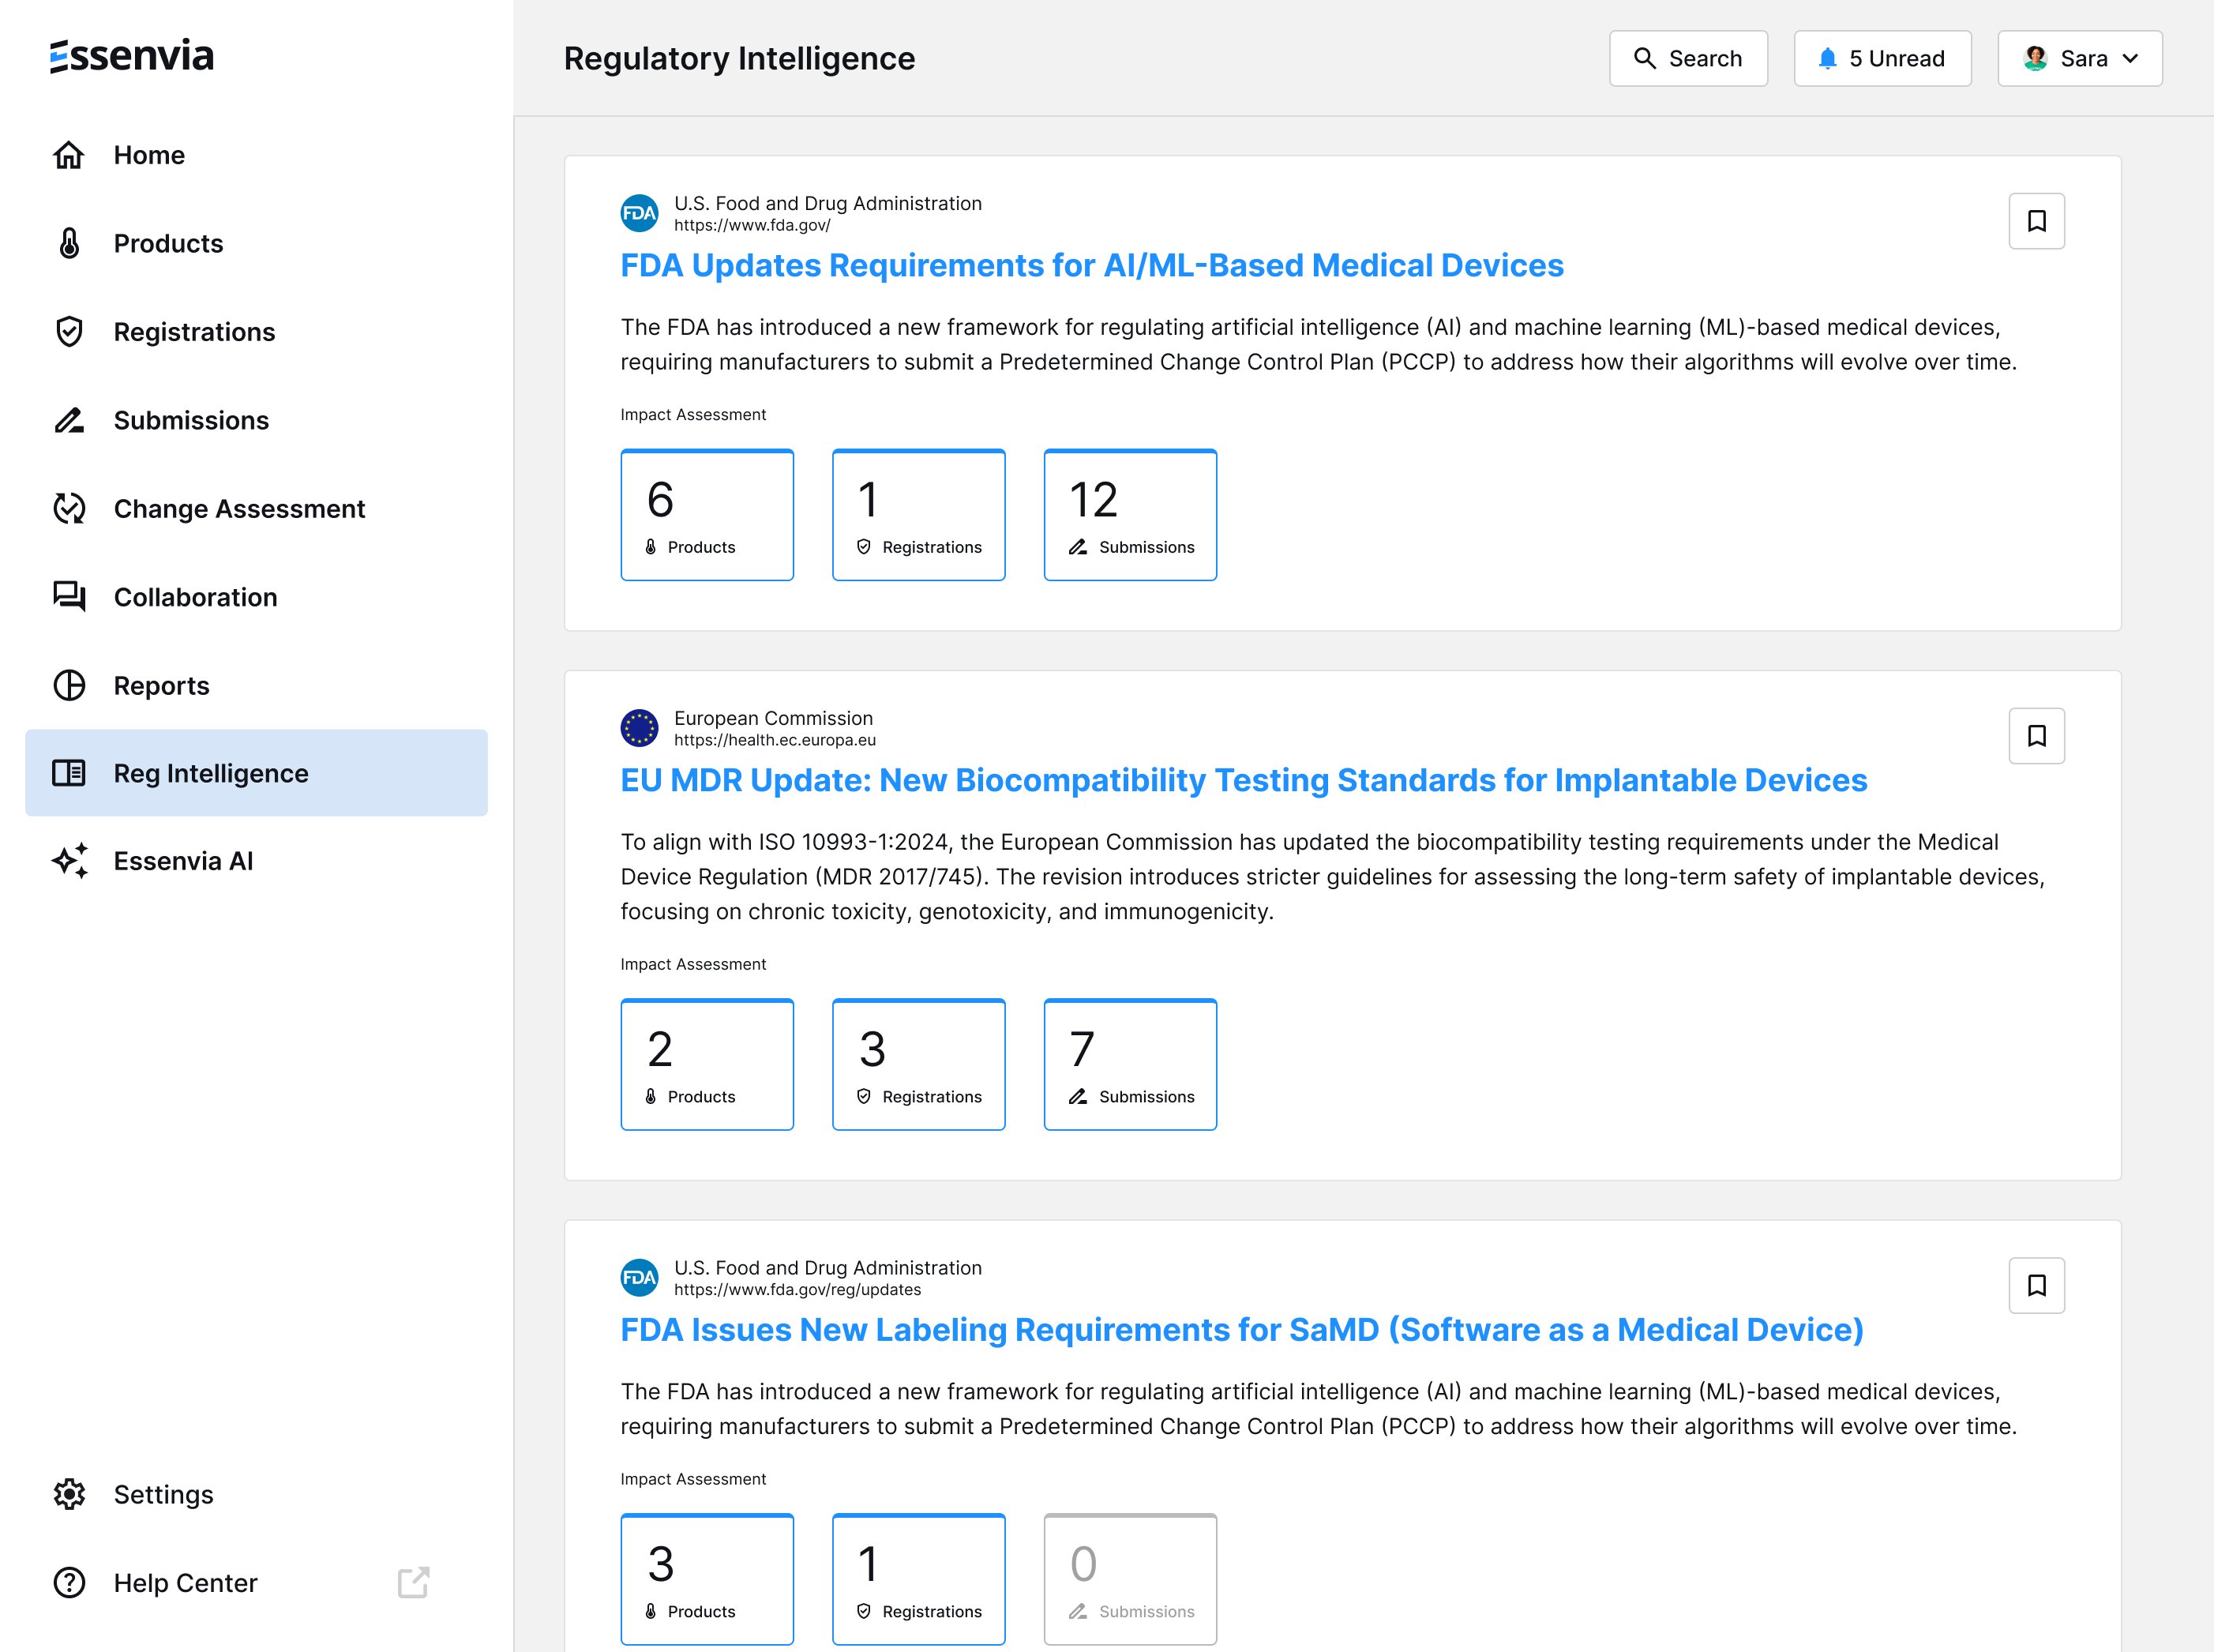
Task: Open the EU MDR Update article title
Action: (x=1243, y=780)
